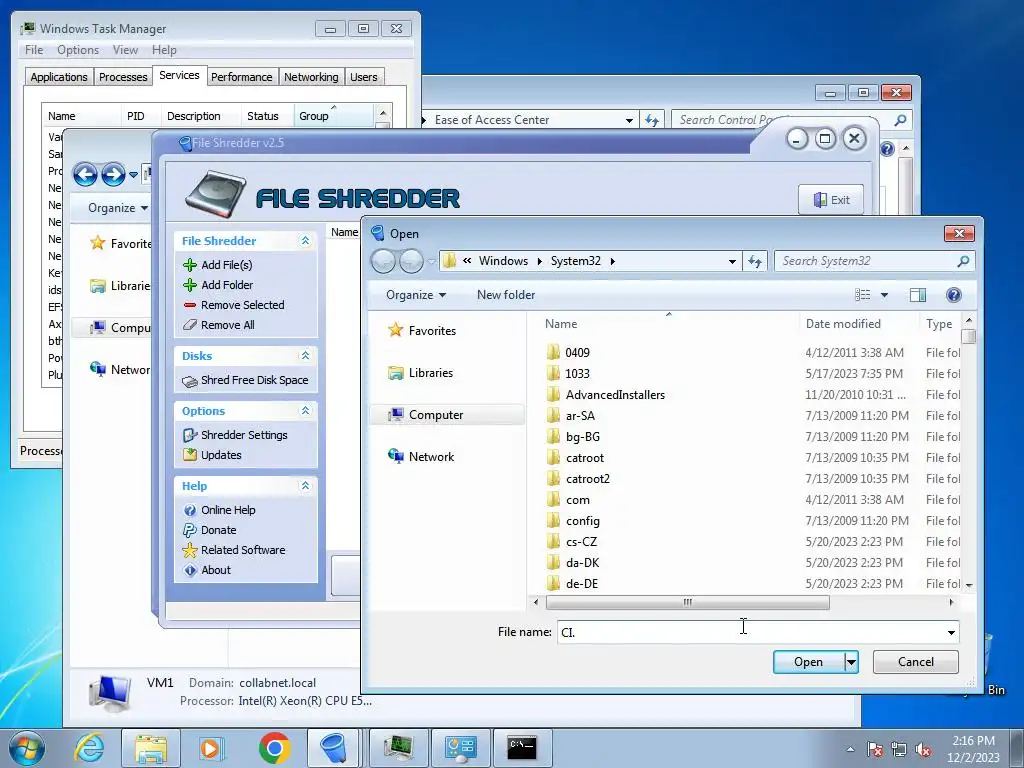Switch to Processes tab in Task Manager
Screen dimensions: 1024x768
tap(123, 77)
